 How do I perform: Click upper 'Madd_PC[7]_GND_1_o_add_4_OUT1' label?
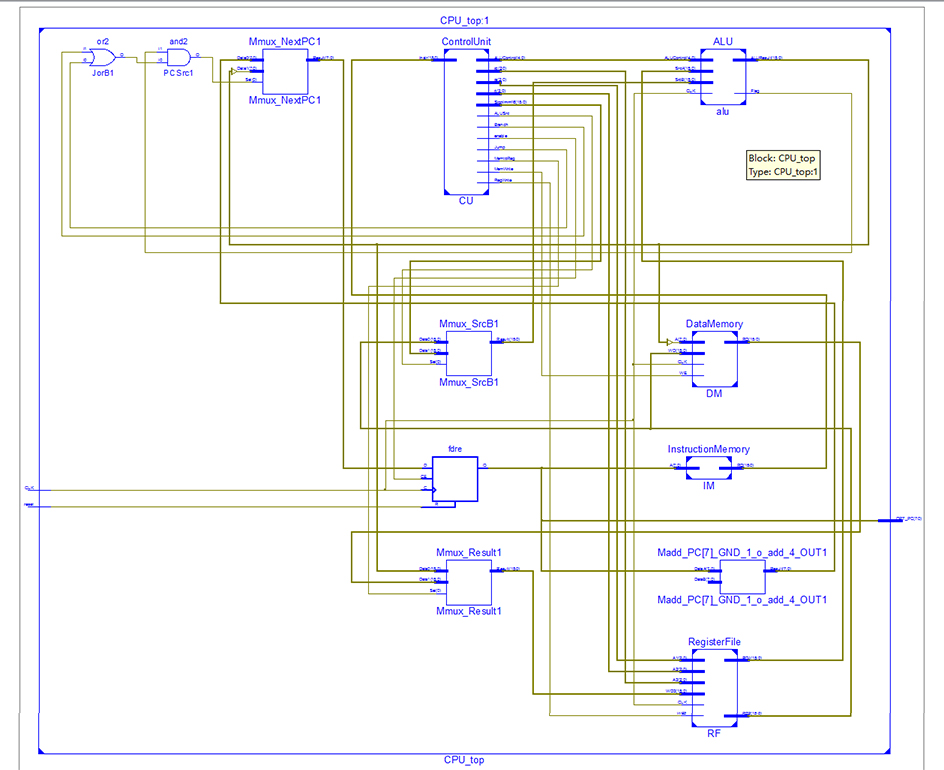[x=742, y=553]
